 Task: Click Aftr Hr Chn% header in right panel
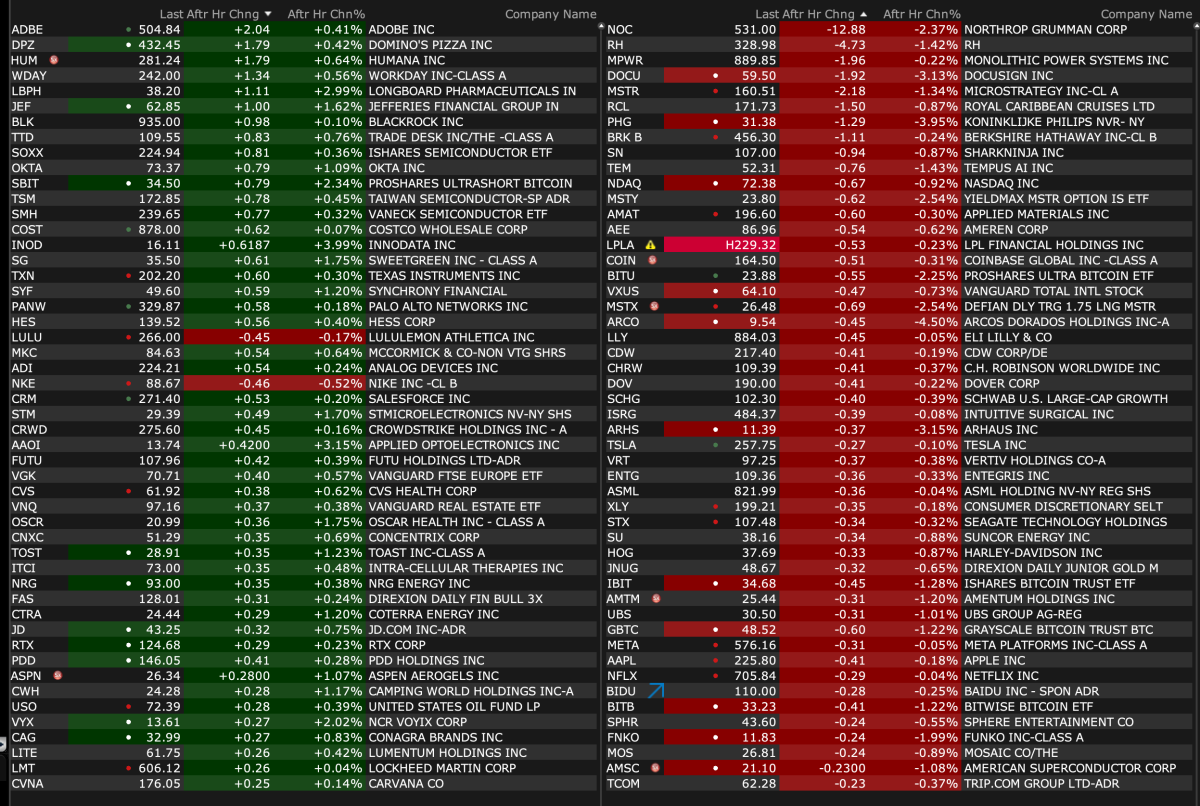[x=921, y=15]
